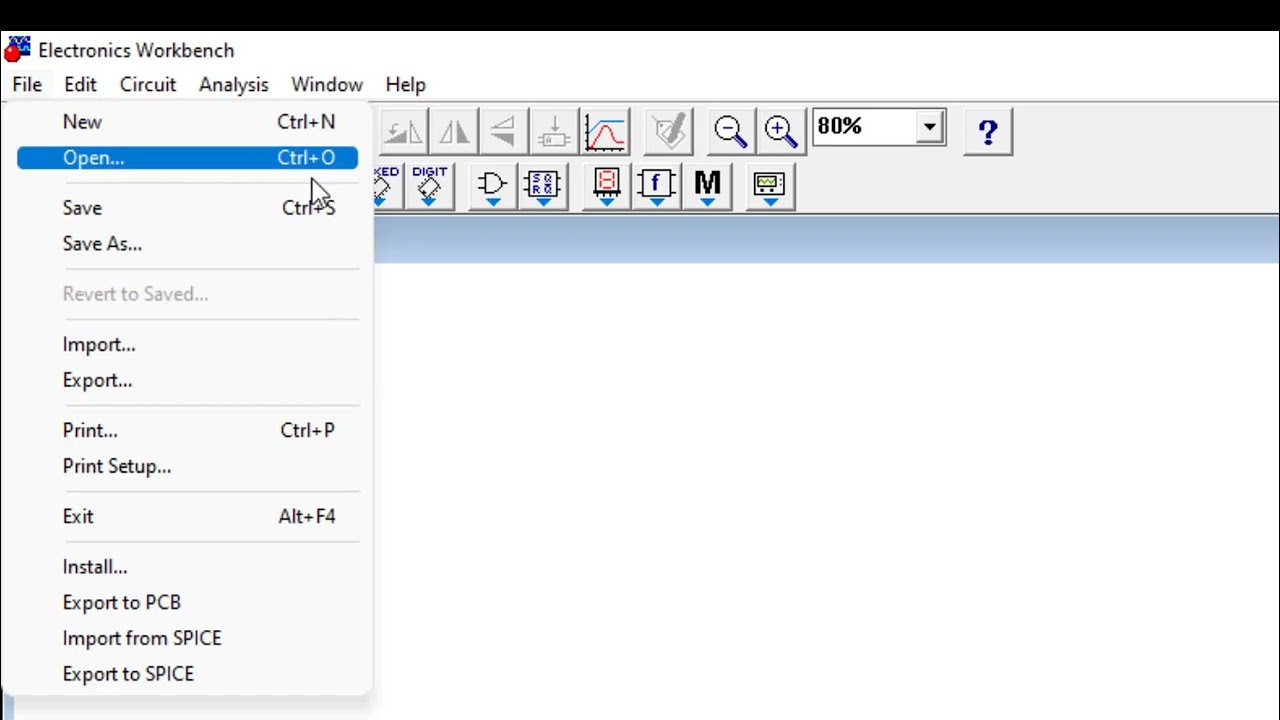Open the Digit ICs parts bin
This screenshot has height=720, width=1280.
pyautogui.click(x=430, y=186)
